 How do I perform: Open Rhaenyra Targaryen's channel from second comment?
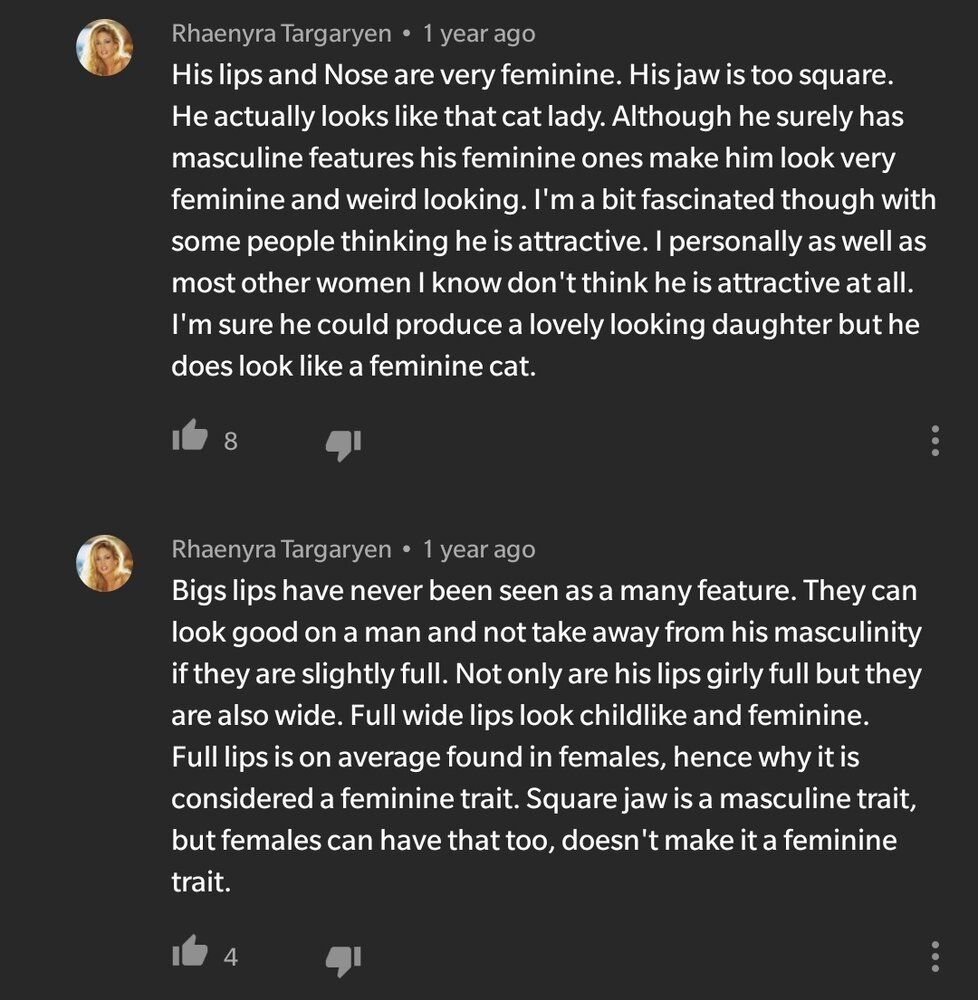click(x=281, y=550)
